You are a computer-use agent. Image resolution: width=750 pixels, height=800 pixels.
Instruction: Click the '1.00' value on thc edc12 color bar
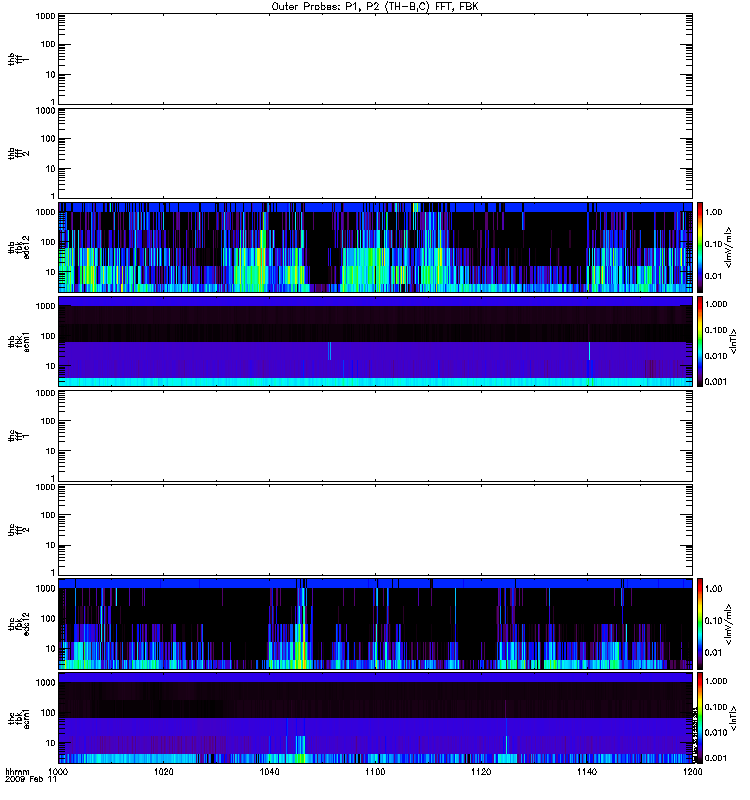713,589
